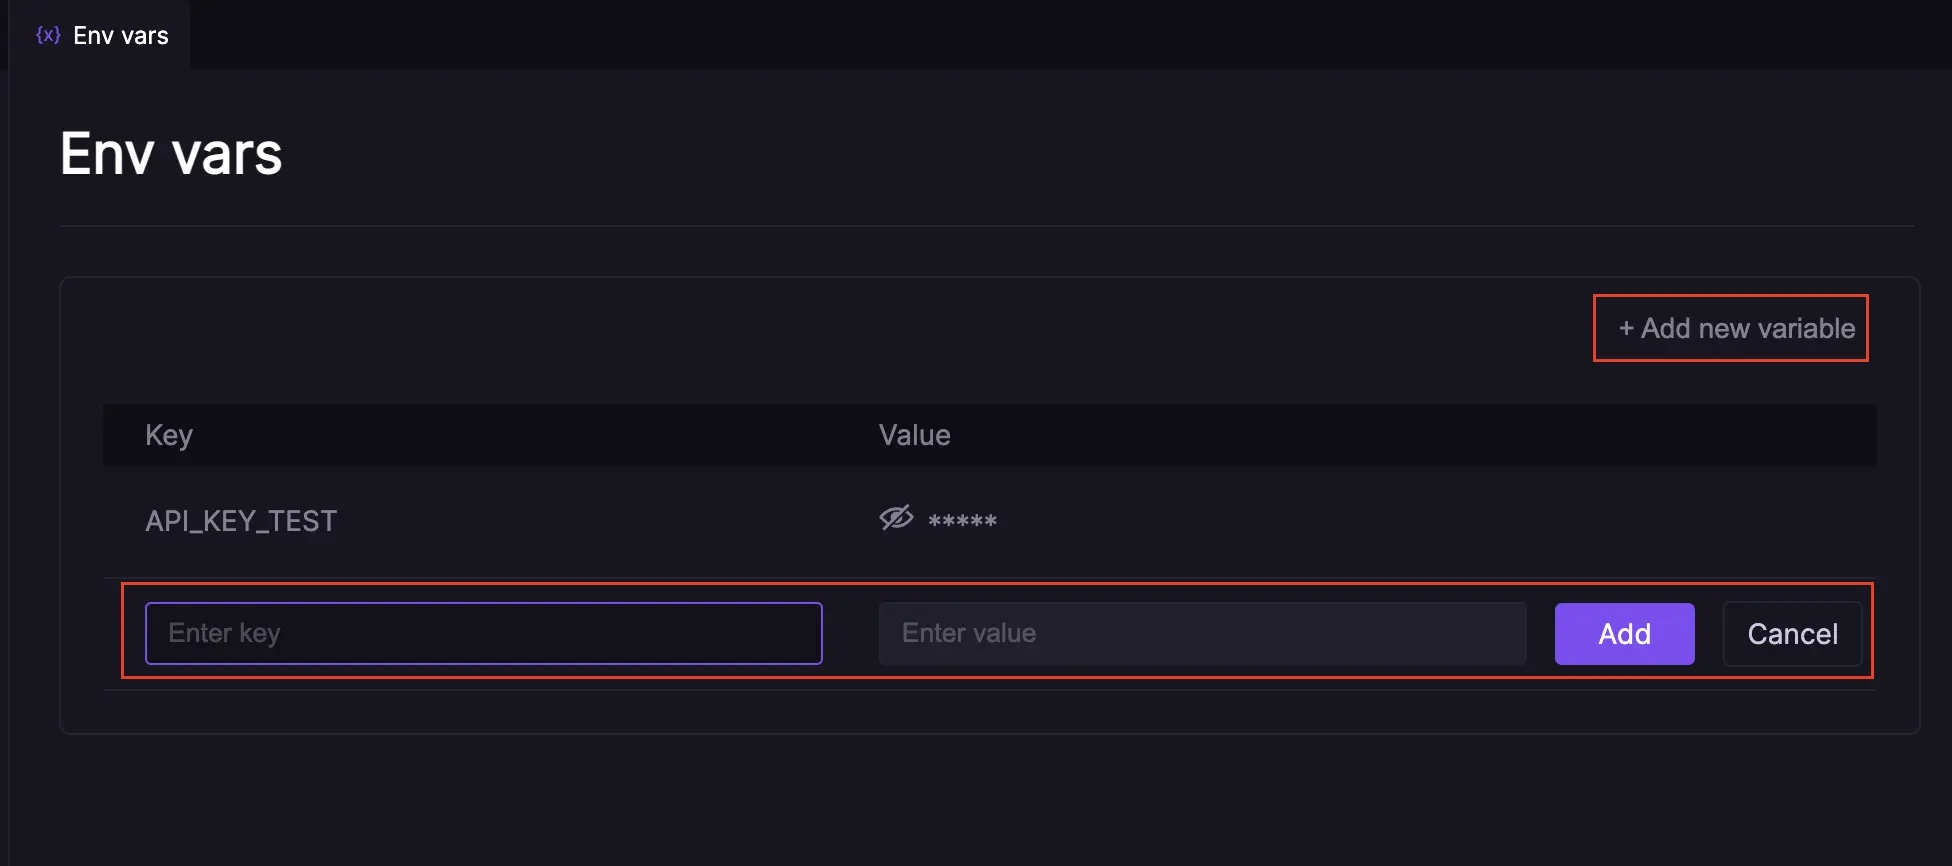Click blank panel area below the input row
1952x866 pixels.
(990, 712)
